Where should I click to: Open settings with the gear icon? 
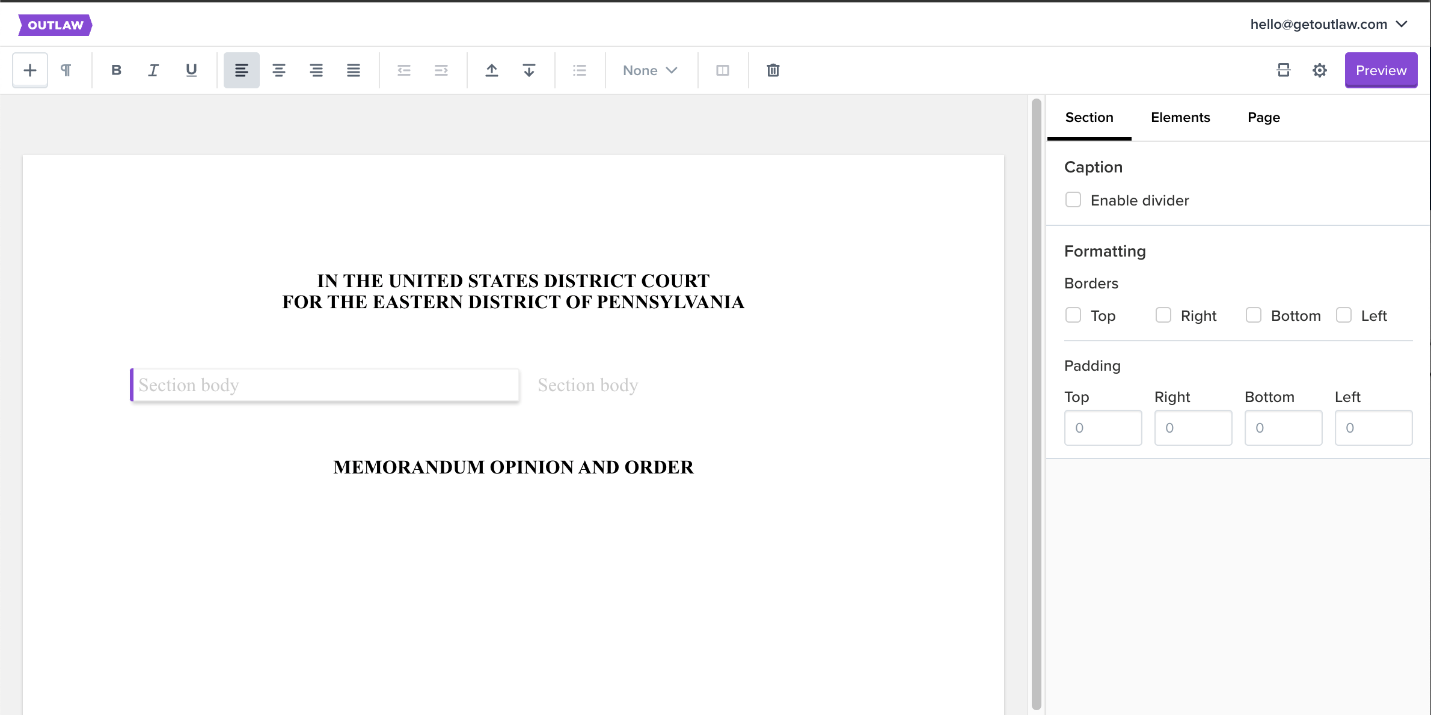1320,70
